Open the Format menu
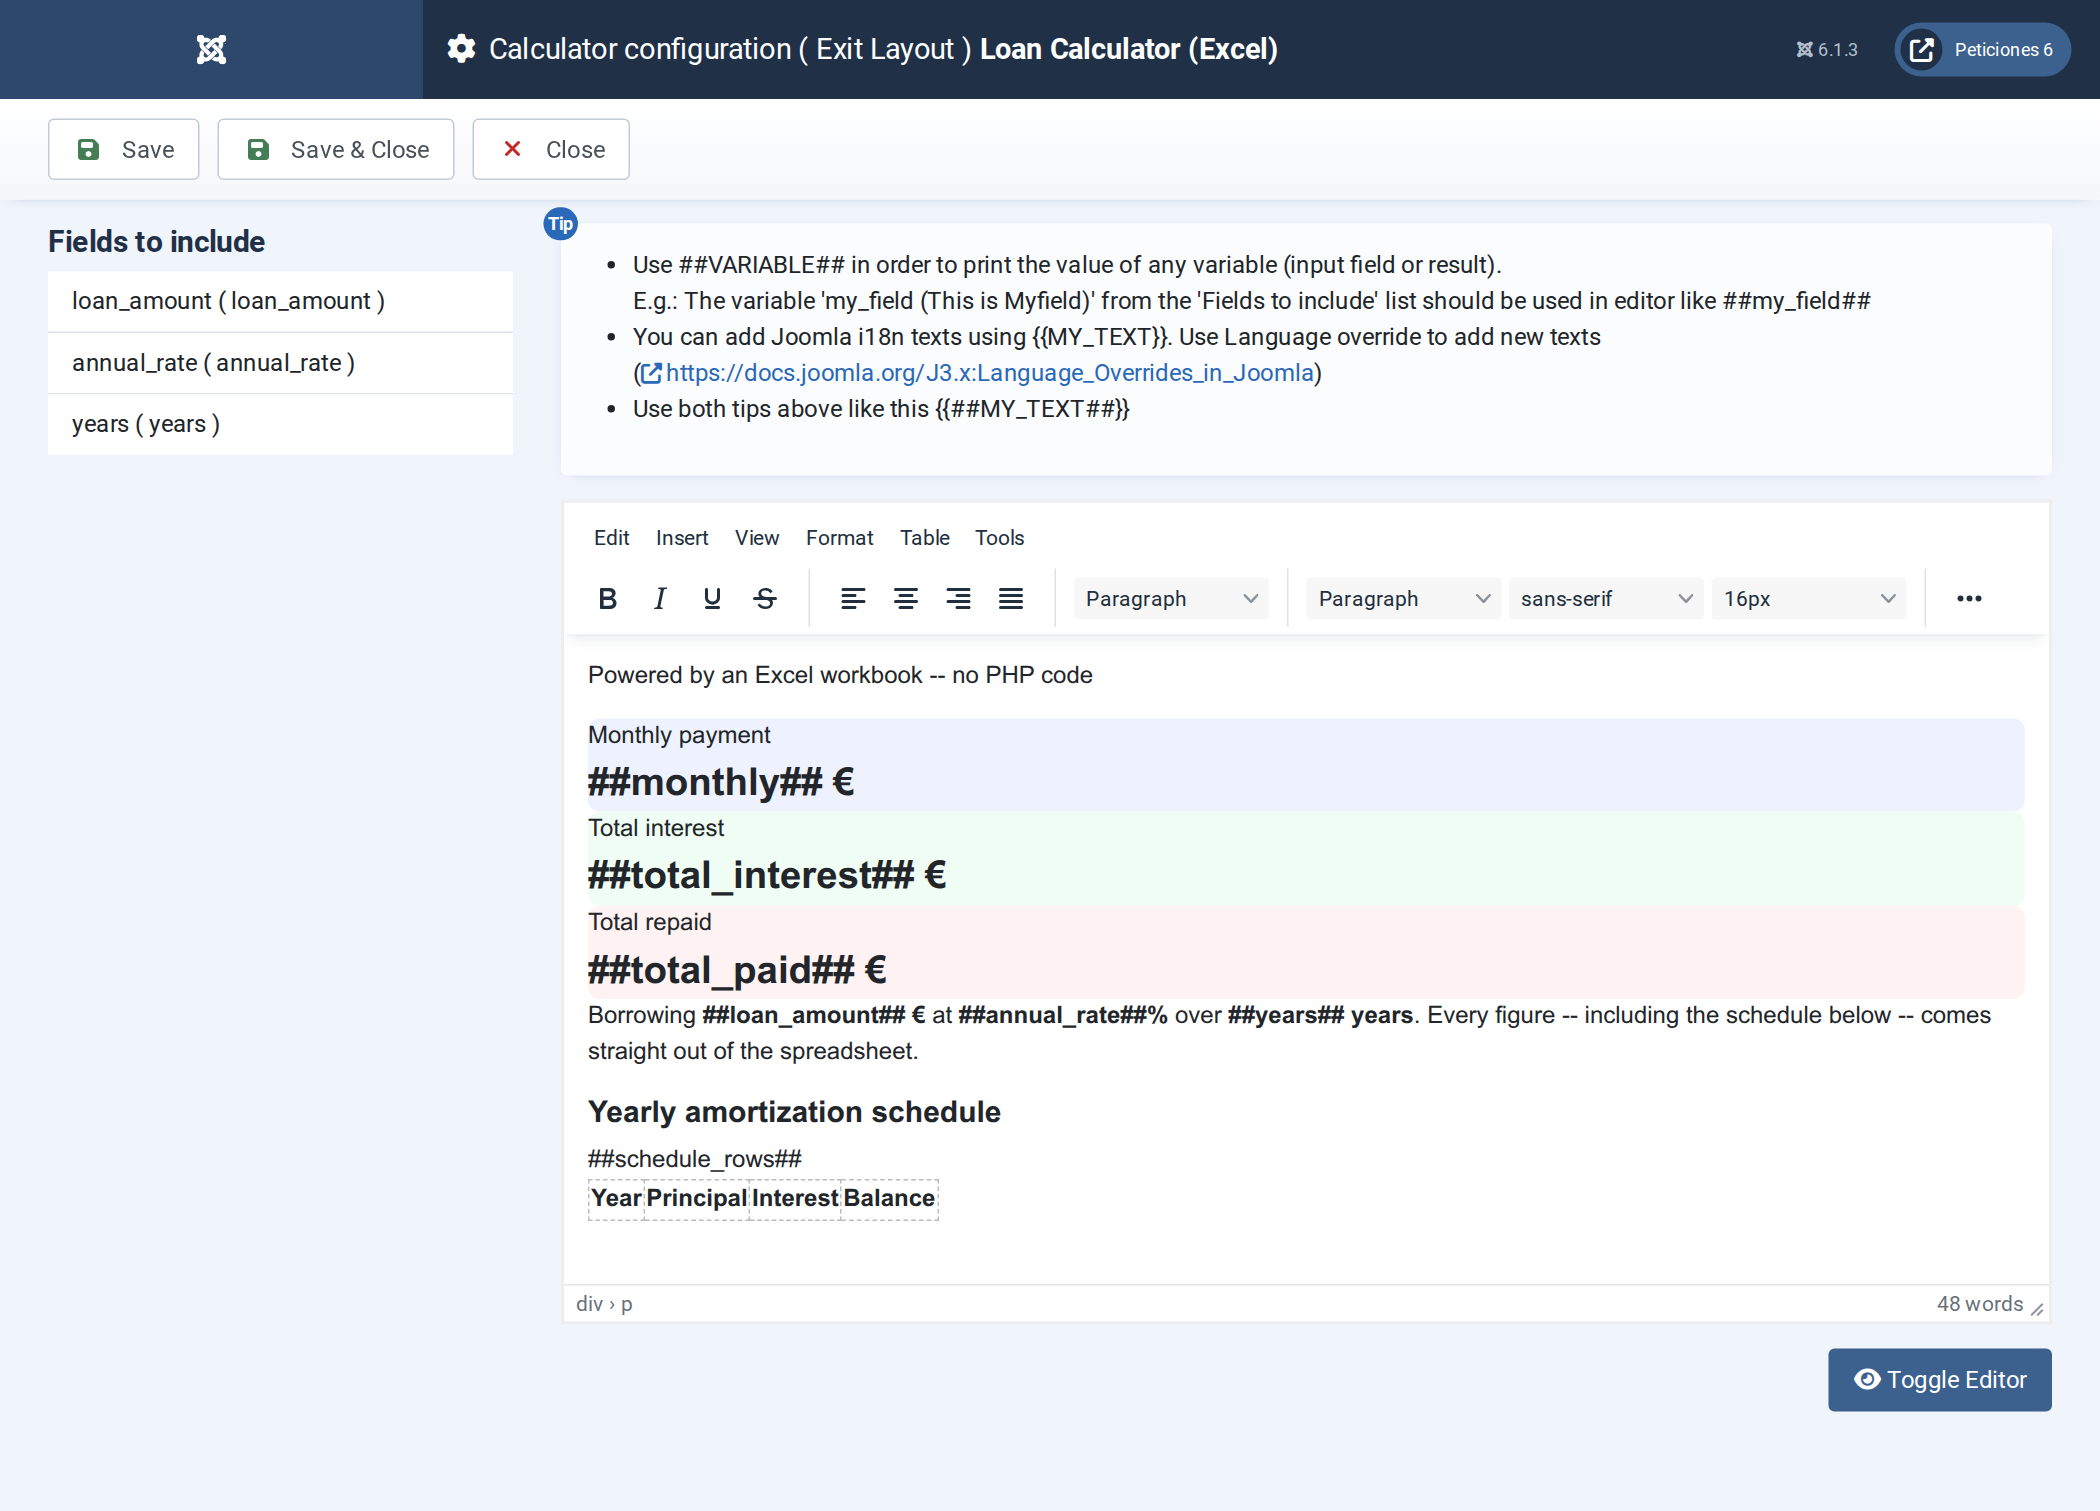2100x1511 pixels. pos(839,537)
